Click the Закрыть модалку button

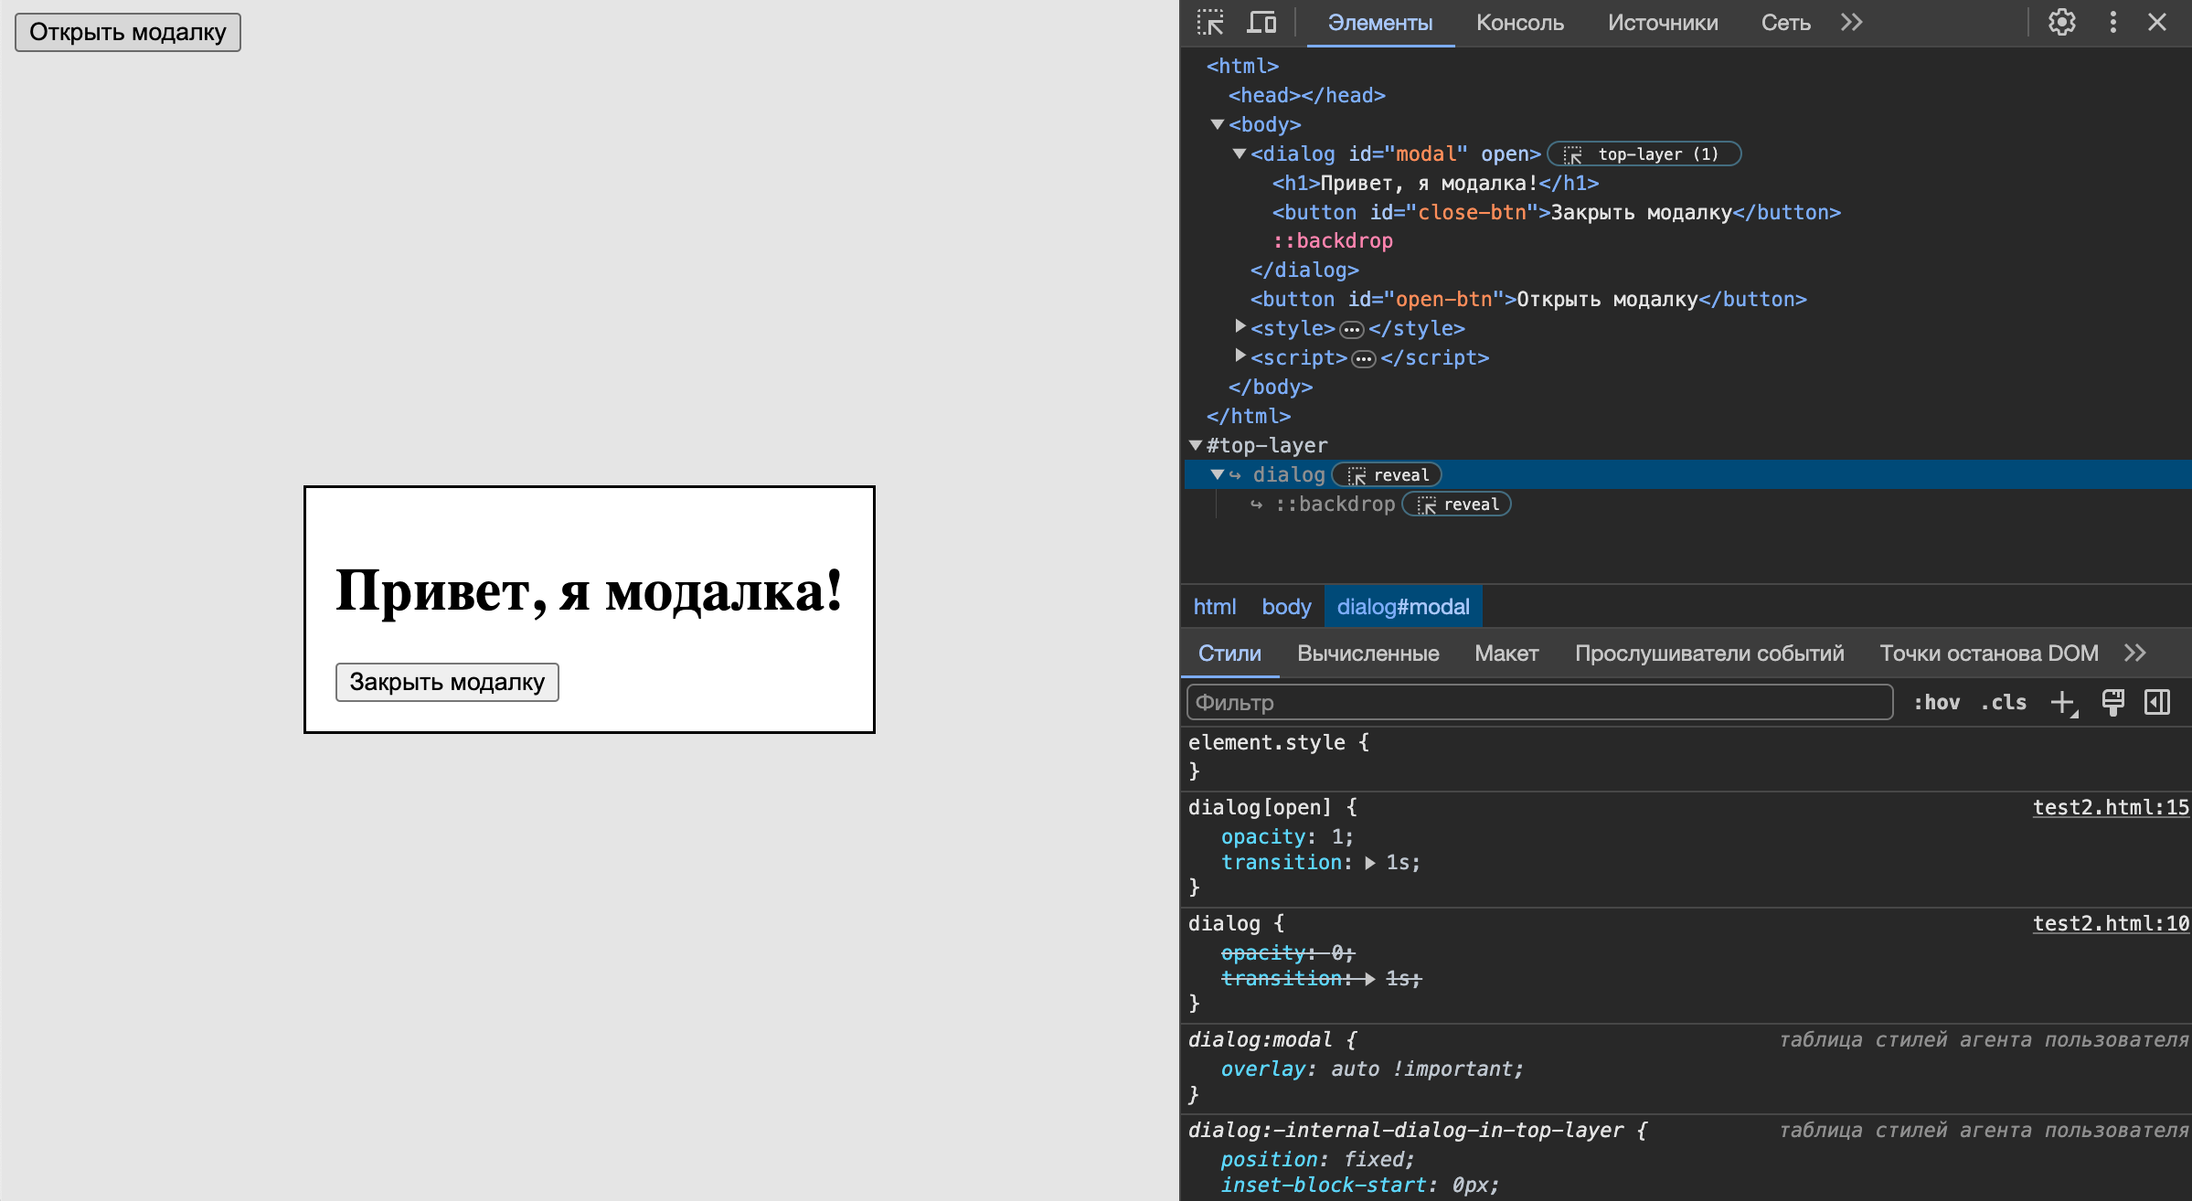pos(447,682)
